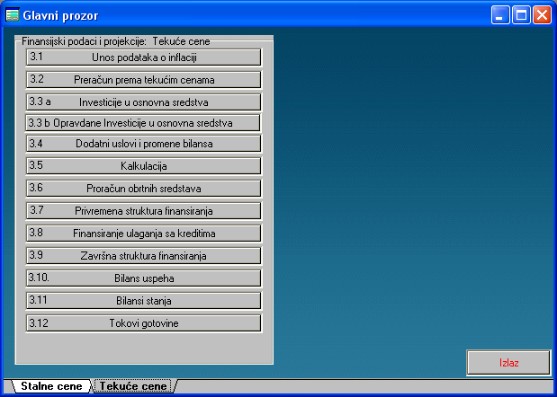This screenshot has height=397, width=557.
Task: Open 3.1 Unos podataka o inflaciji
Action: 144,57
